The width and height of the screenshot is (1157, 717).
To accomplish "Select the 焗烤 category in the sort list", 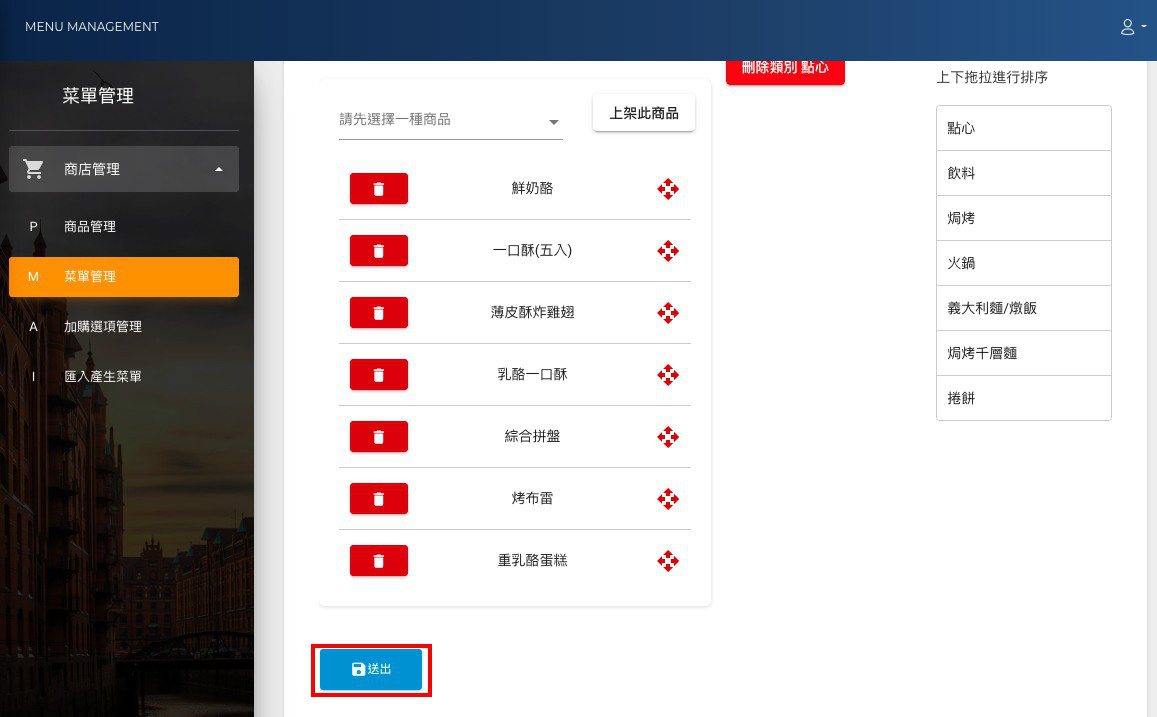I will [1023, 218].
